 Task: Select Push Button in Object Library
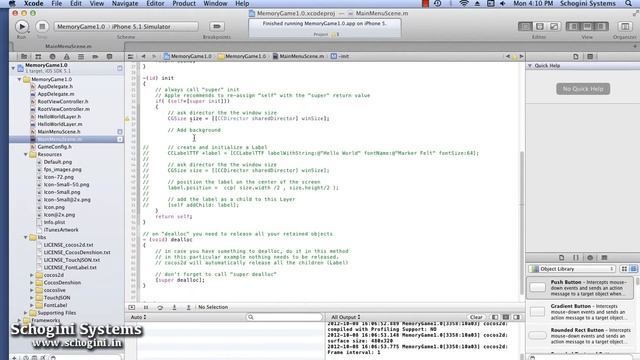580,288
